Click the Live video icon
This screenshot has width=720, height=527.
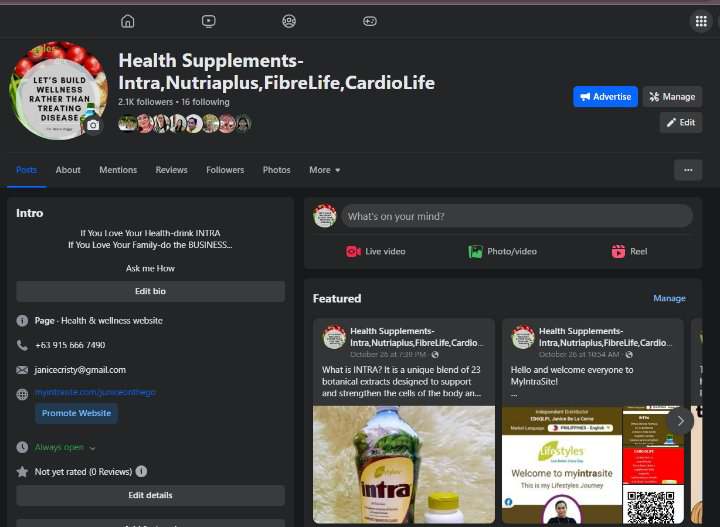(x=353, y=252)
